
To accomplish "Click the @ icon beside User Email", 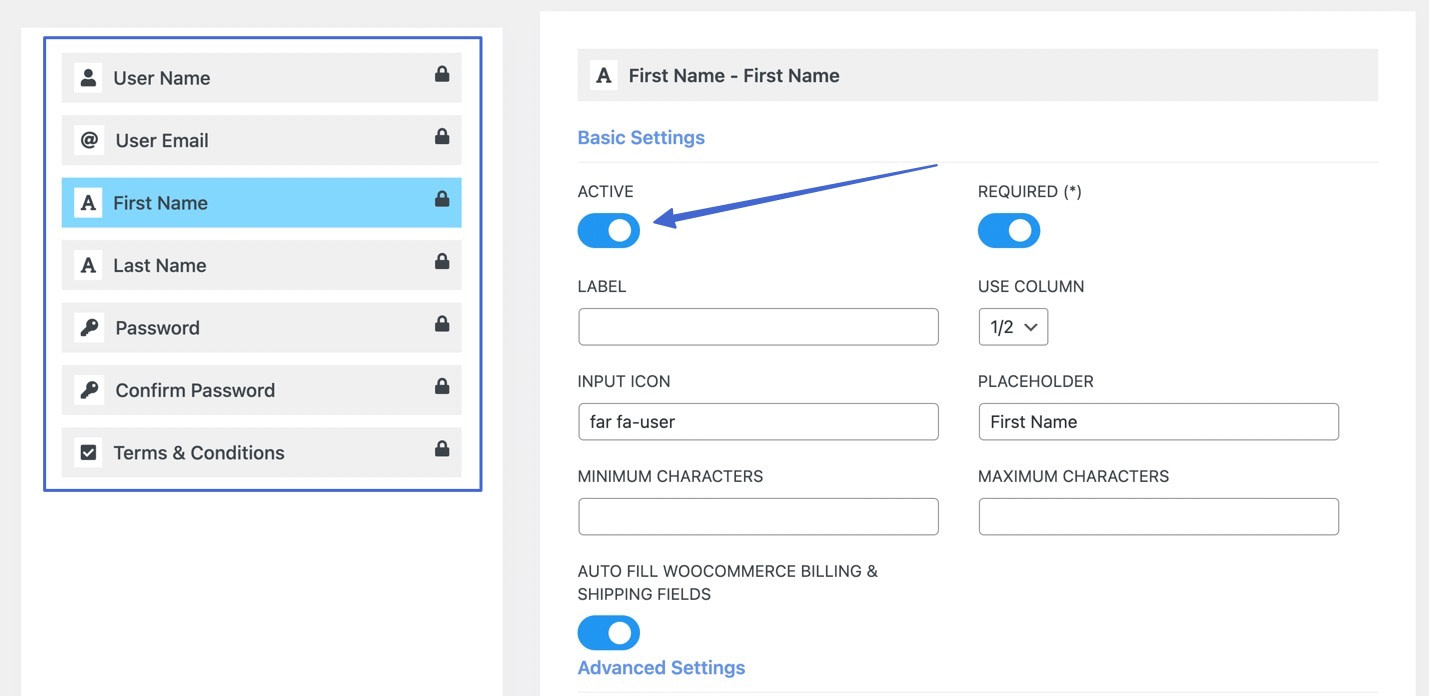I will (88, 140).
